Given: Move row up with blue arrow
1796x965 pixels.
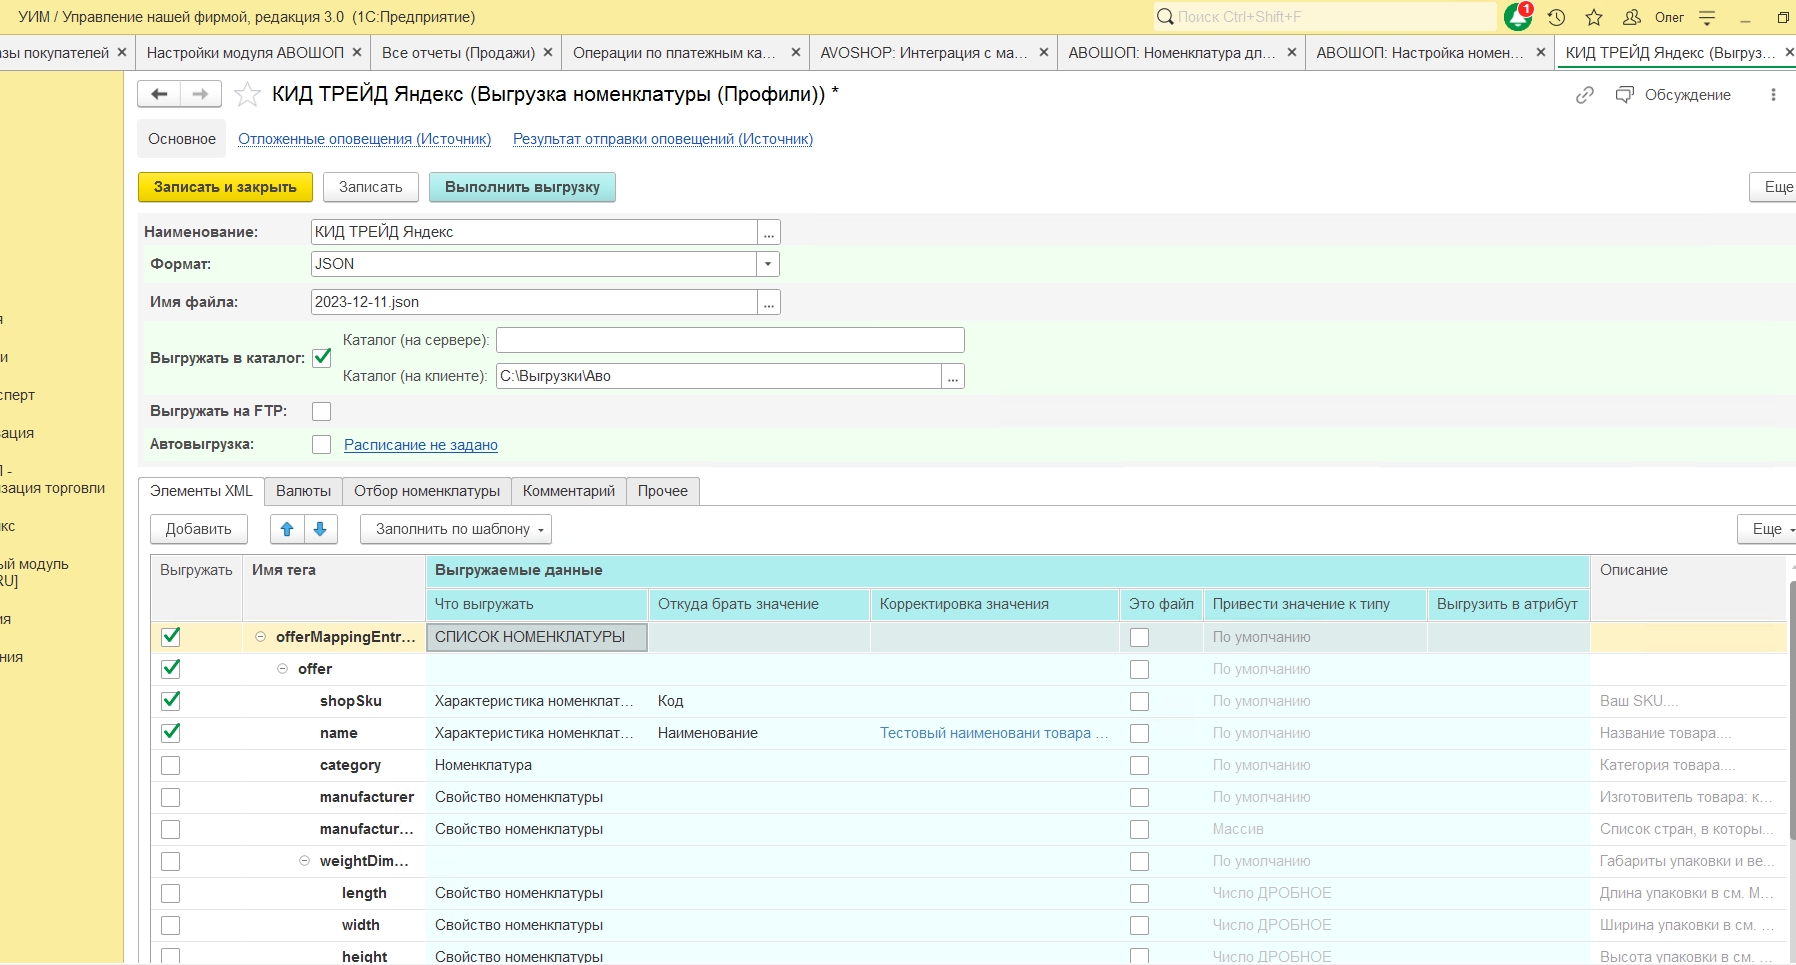Looking at the screenshot, I should click(287, 529).
